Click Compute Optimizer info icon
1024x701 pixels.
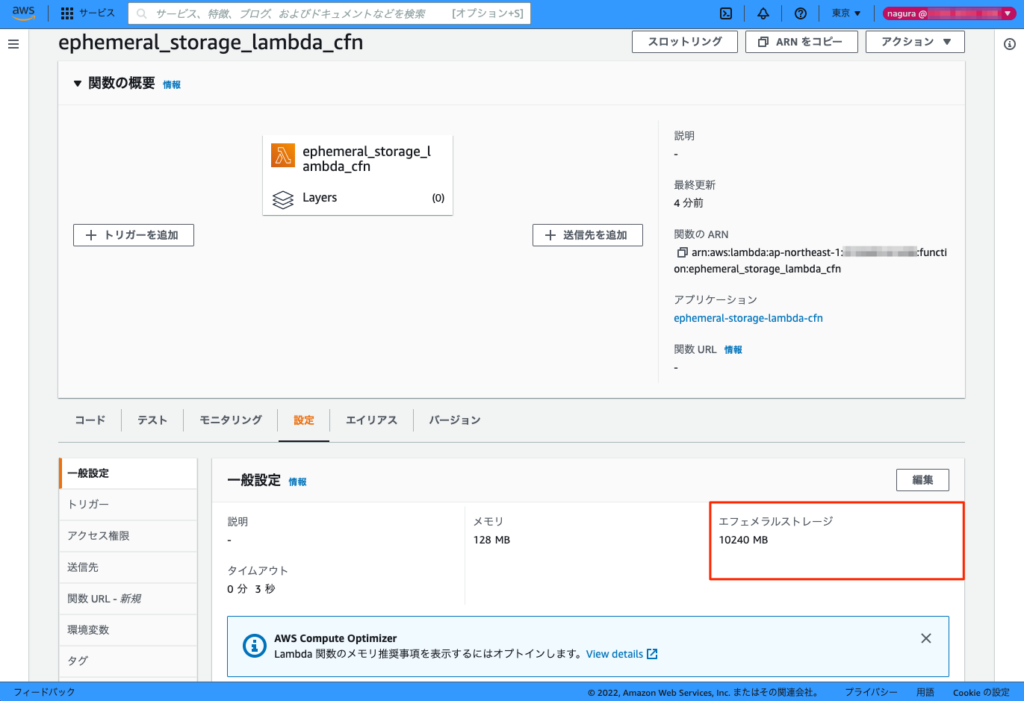254,645
